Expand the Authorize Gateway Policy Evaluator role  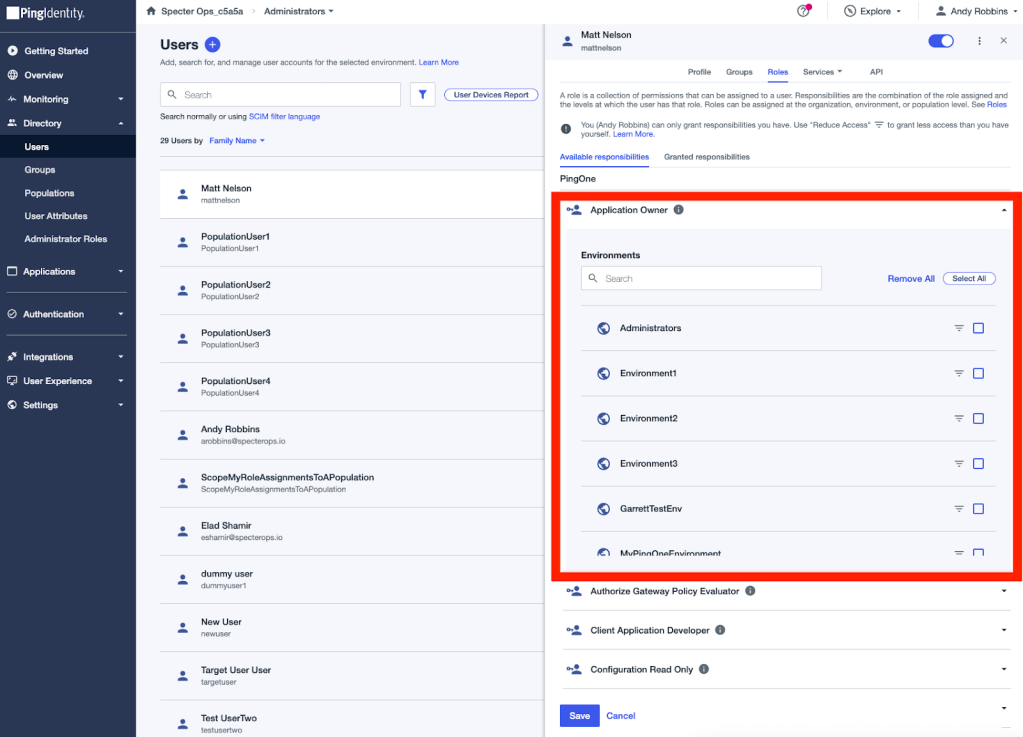1003,591
